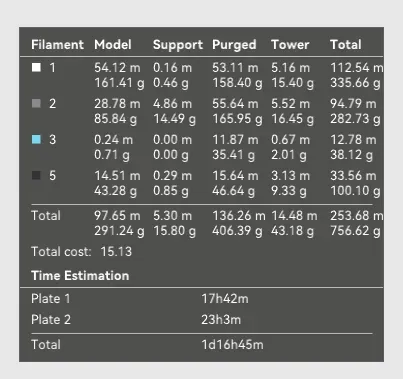Select purged length 55.64 m
Viewport: 403px width, 379px height.
point(235,104)
